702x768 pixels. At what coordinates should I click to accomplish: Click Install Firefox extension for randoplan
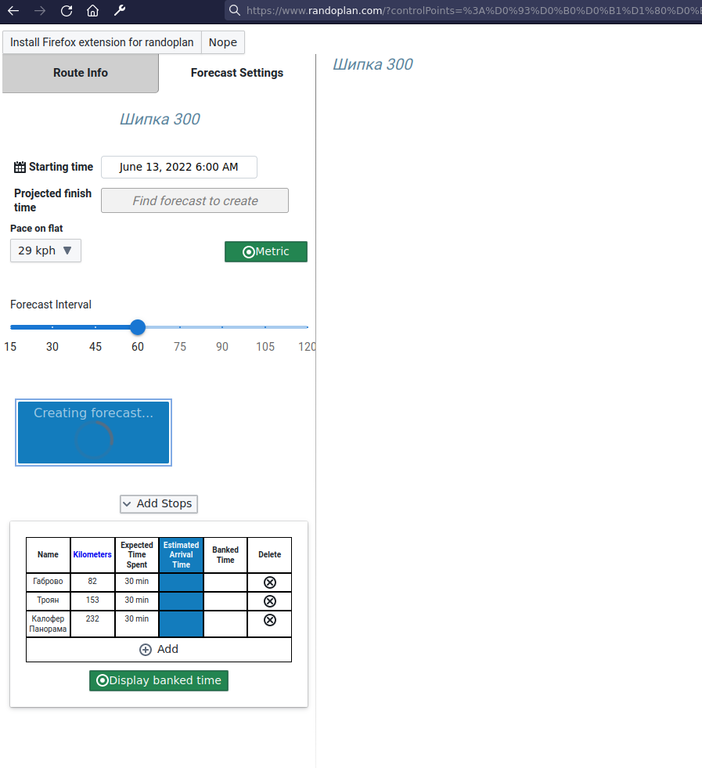click(x=102, y=43)
